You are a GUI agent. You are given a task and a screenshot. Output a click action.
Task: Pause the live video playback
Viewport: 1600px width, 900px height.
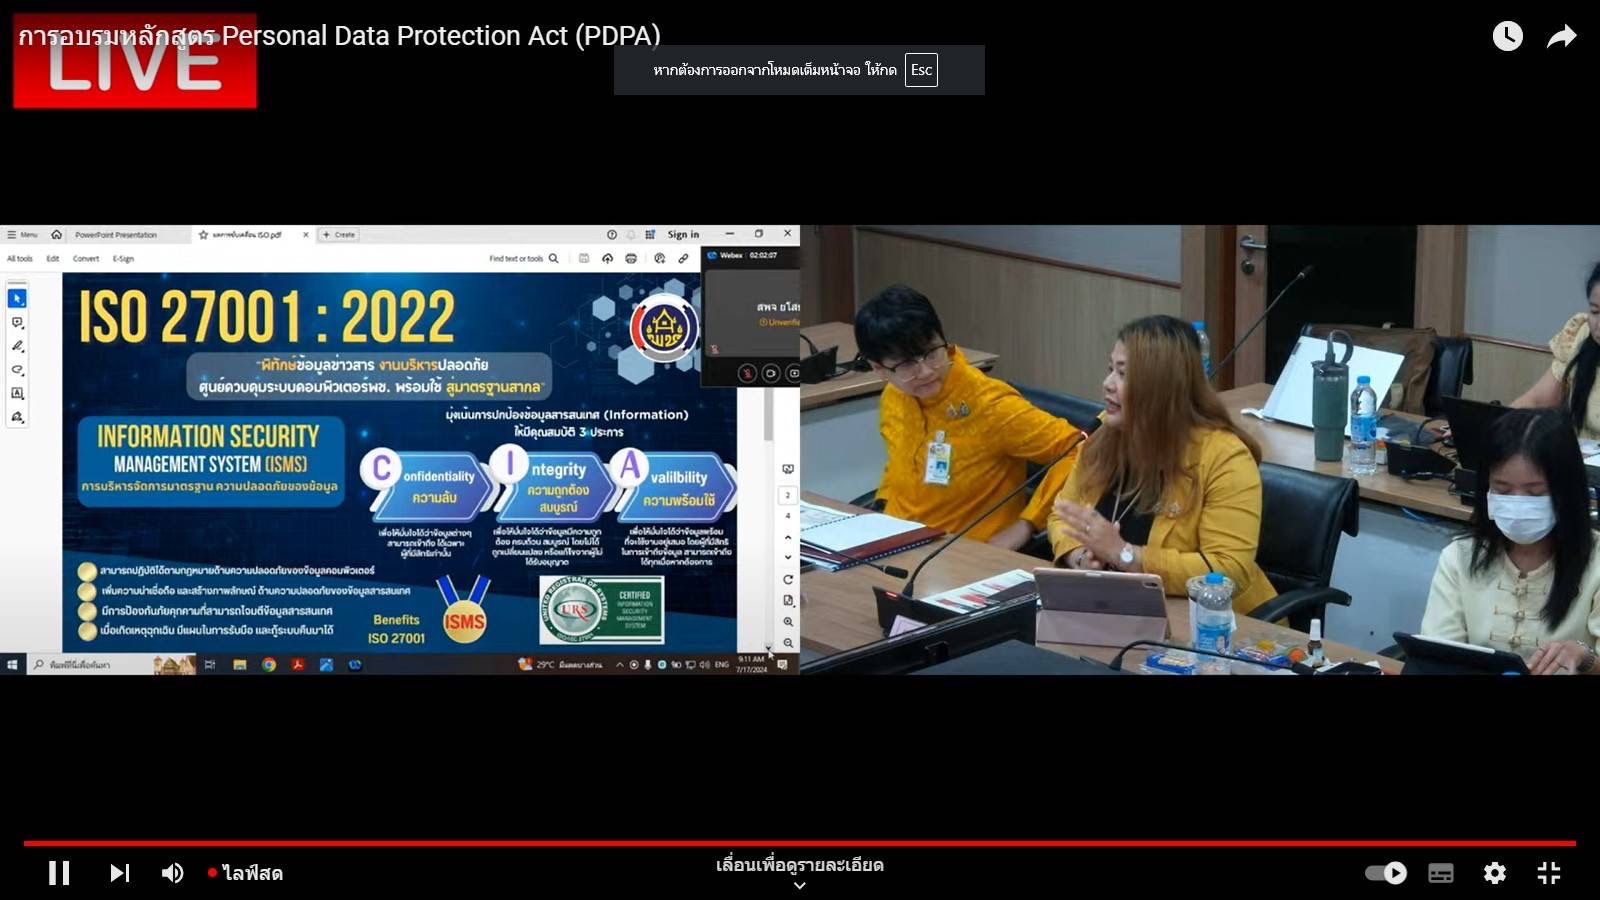point(59,873)
